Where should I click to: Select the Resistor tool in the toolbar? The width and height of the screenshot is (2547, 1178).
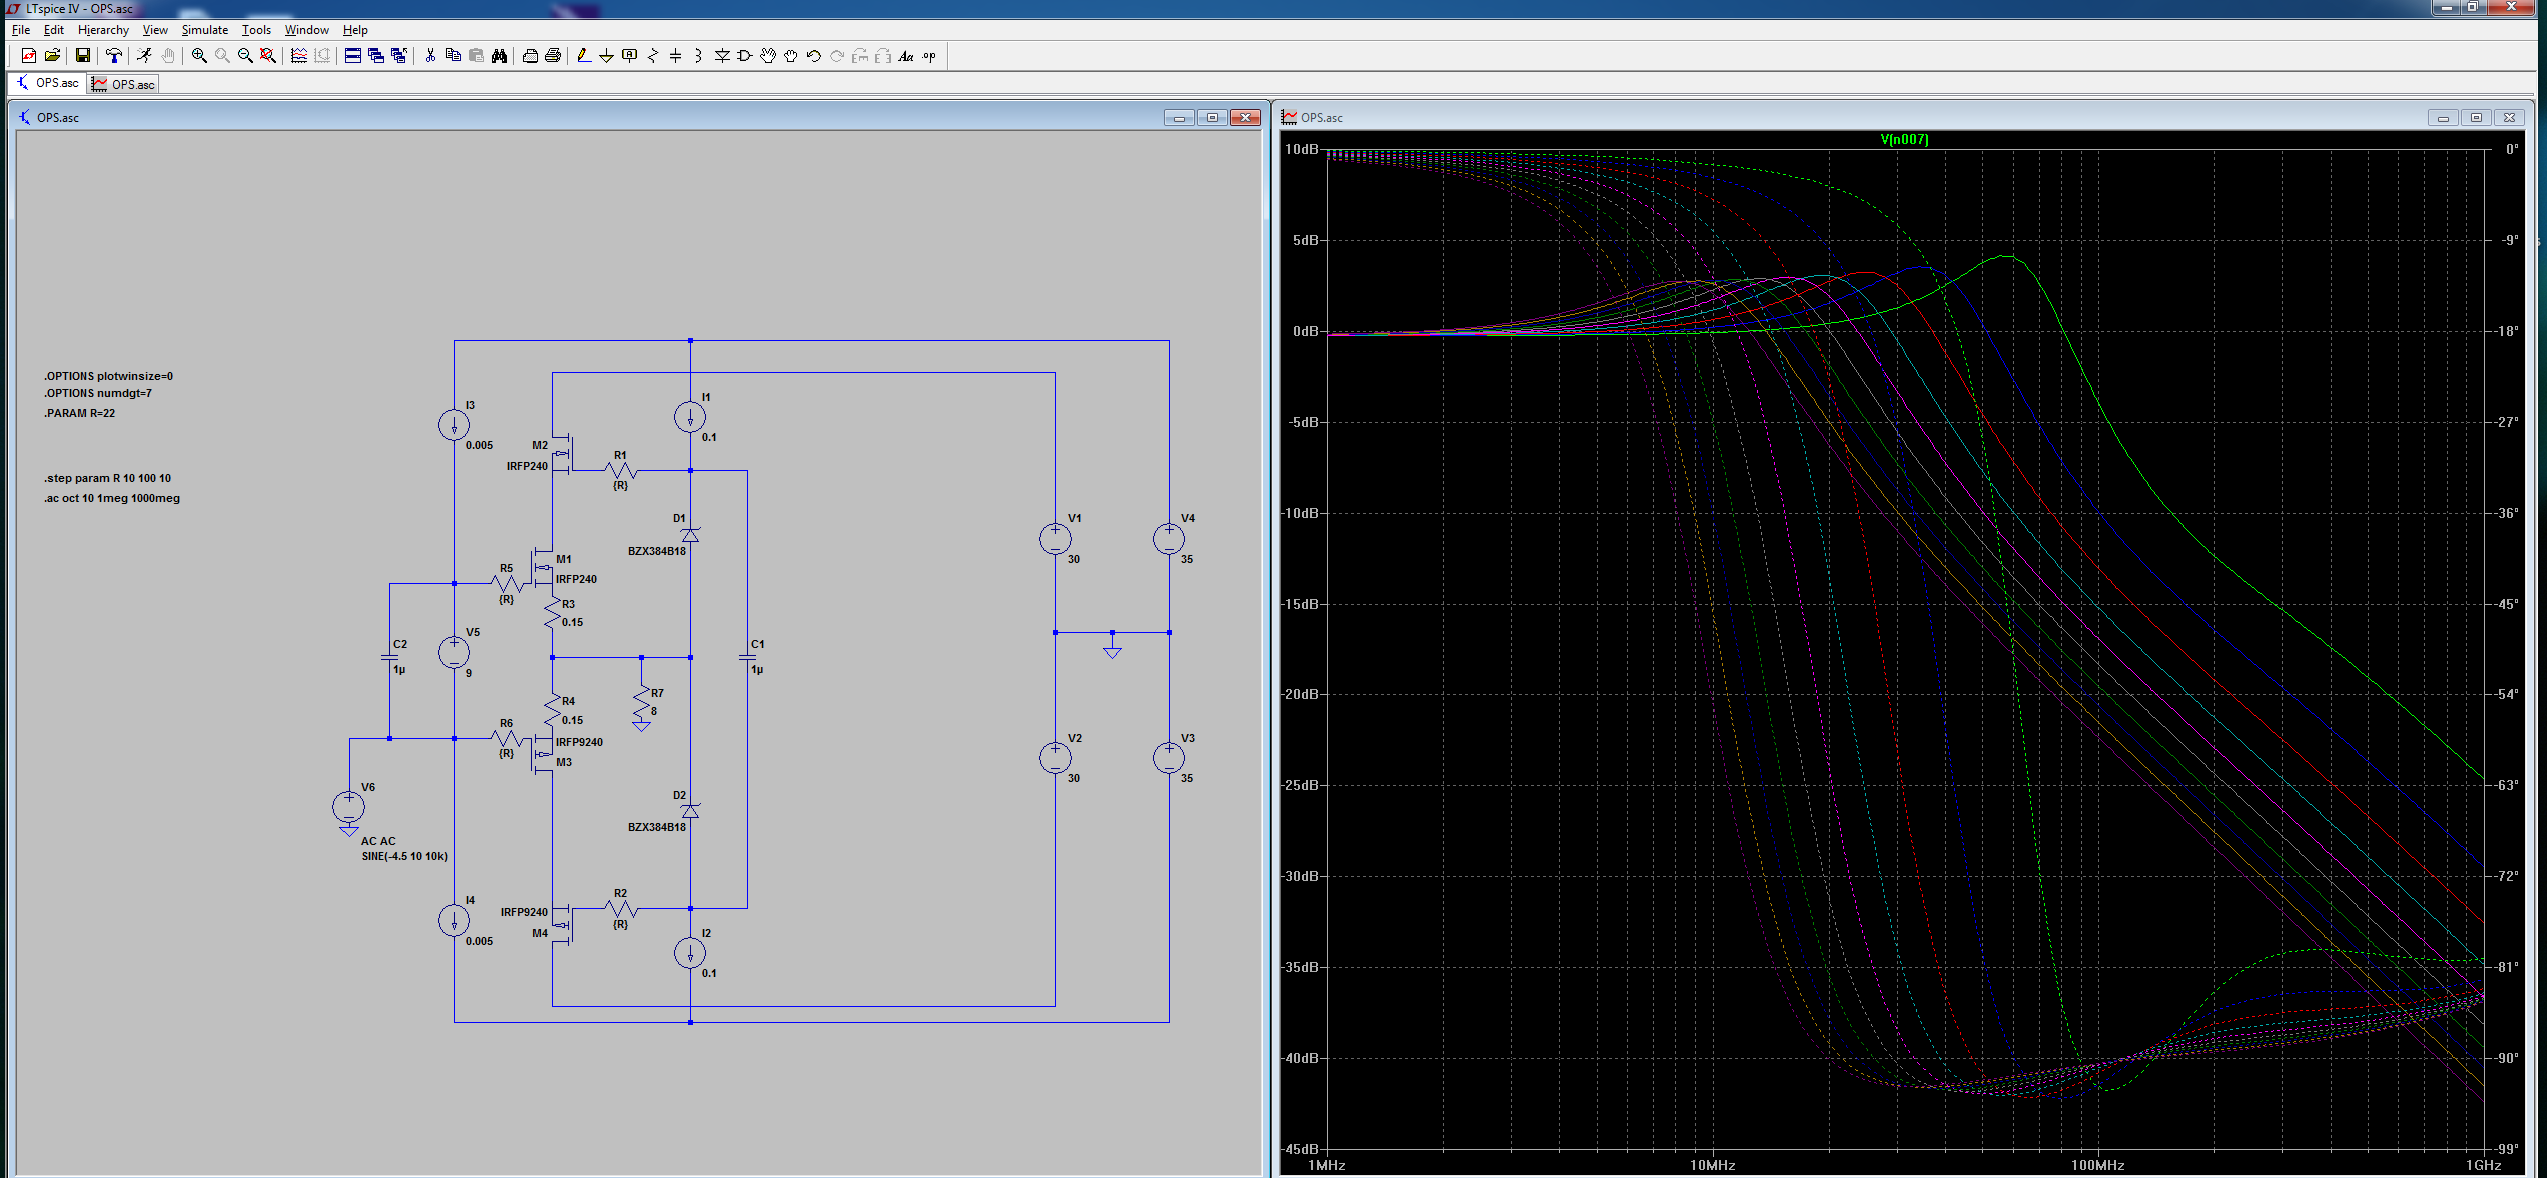point(653,56)
